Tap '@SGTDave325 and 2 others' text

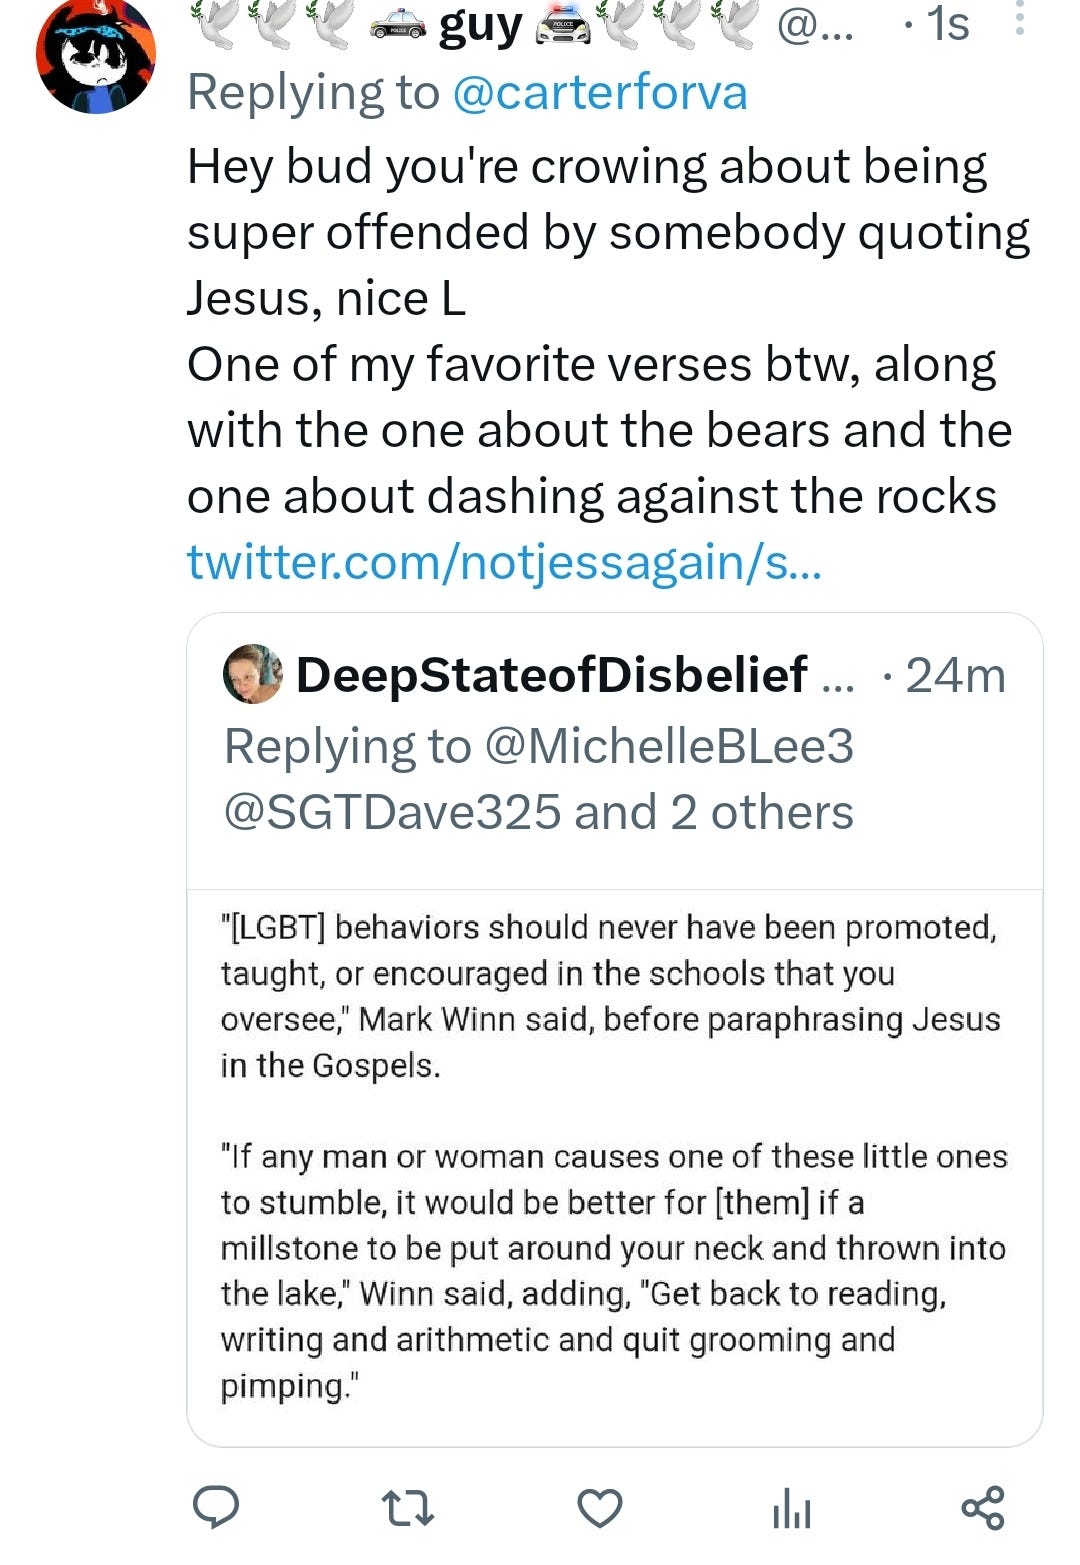[539, 812]
